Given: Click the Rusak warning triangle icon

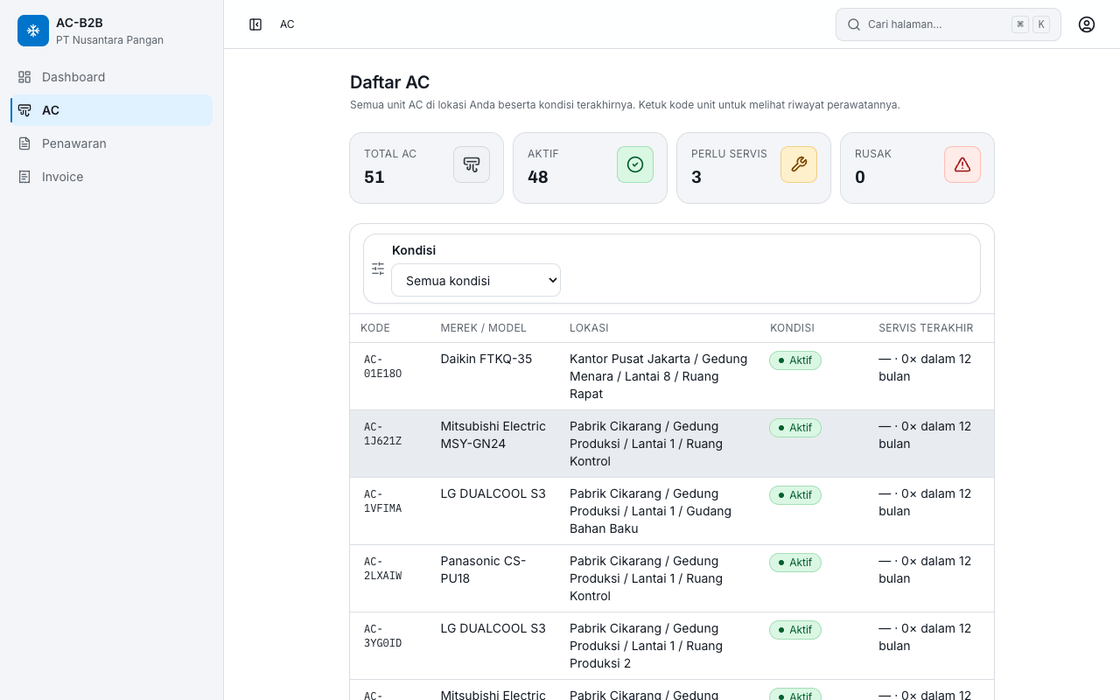Looking at the screenshot, I should point(962,164).
